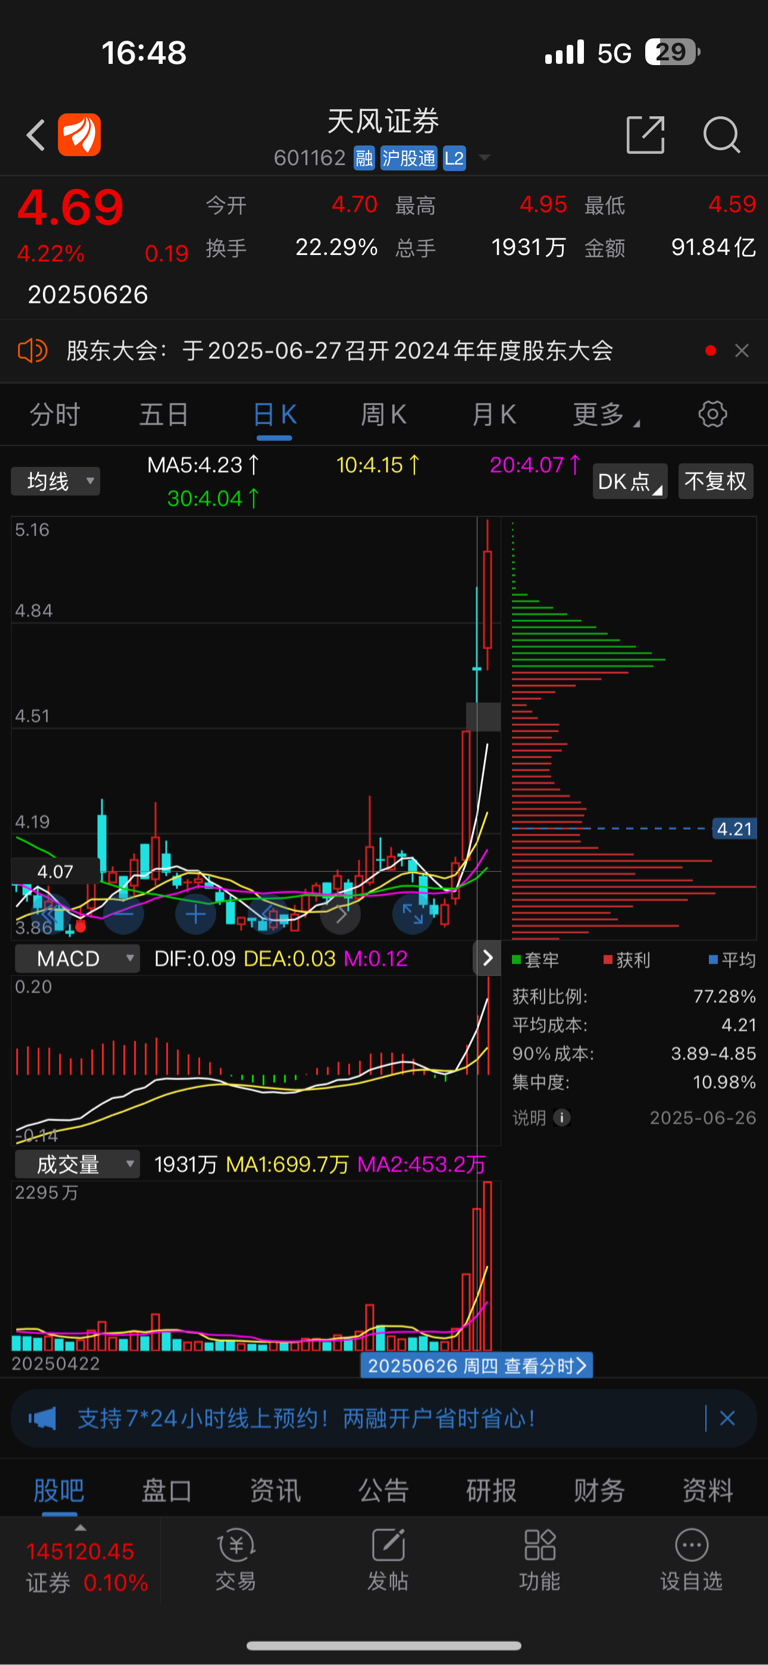Expand stock title dropdown arrow

pos(485,158)
